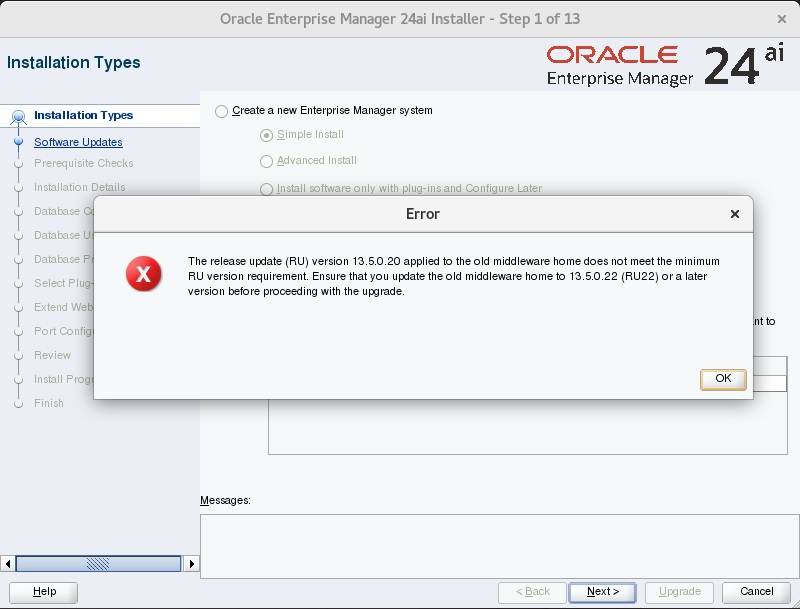Click the Messages label

(x=226, y=500)
